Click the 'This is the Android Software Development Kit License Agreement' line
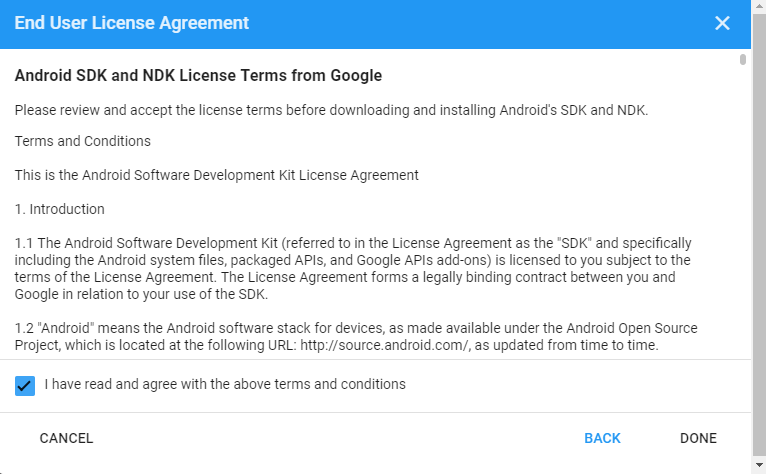 [x=216, y=175]
